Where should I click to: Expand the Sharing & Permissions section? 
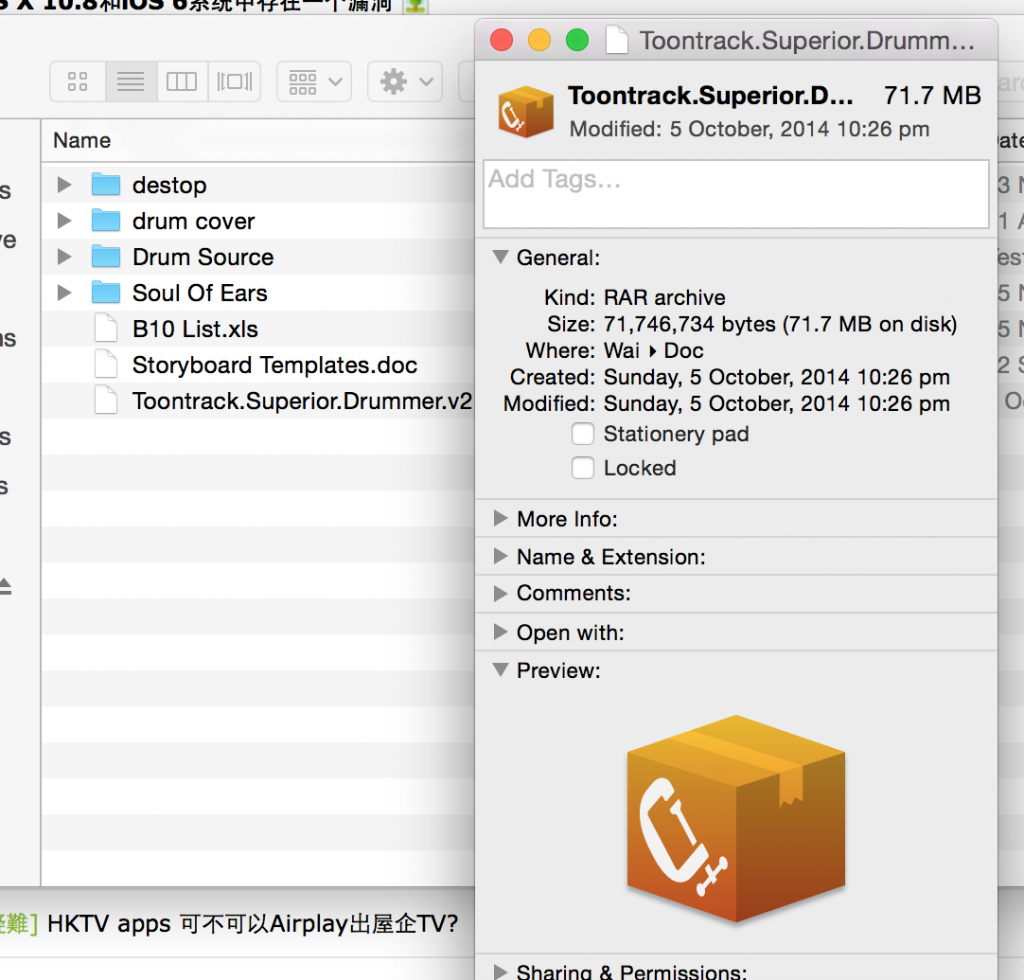pyautogui.click(x=501, y=972)
